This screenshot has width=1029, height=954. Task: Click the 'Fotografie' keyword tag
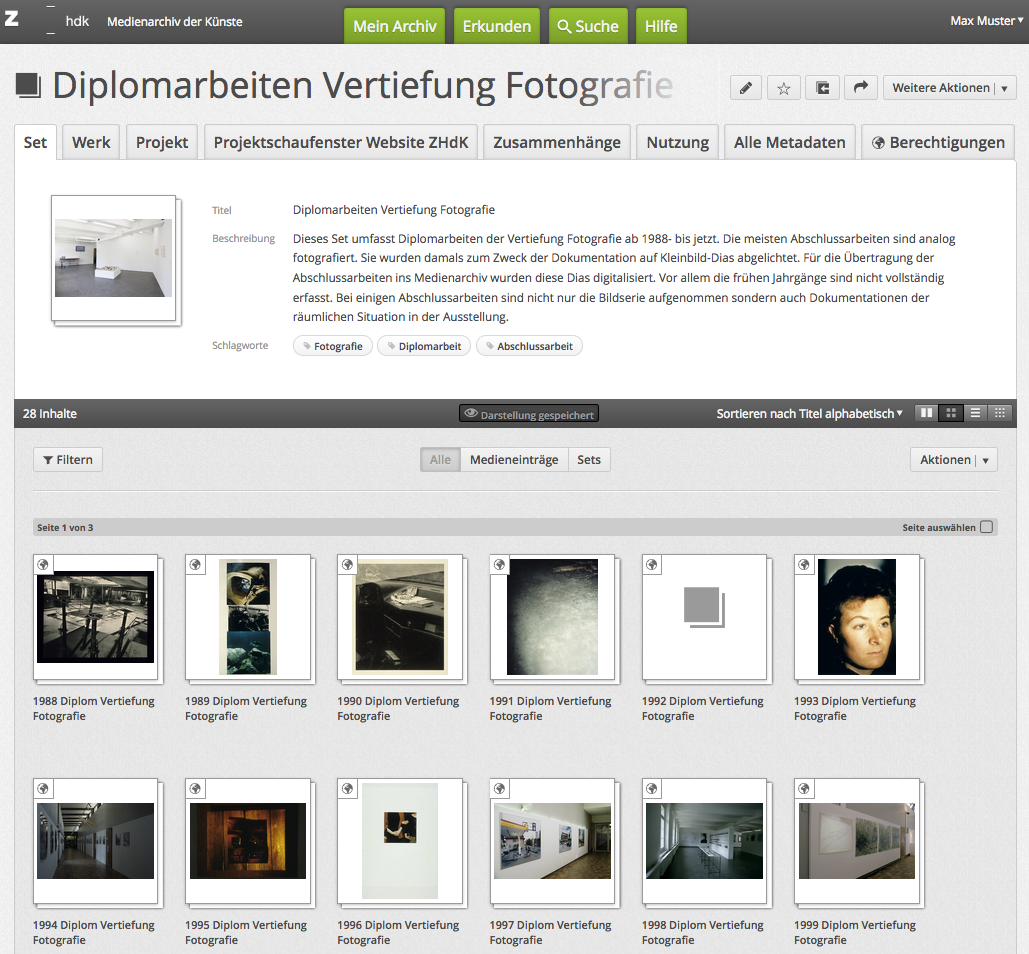coord(333,346)
